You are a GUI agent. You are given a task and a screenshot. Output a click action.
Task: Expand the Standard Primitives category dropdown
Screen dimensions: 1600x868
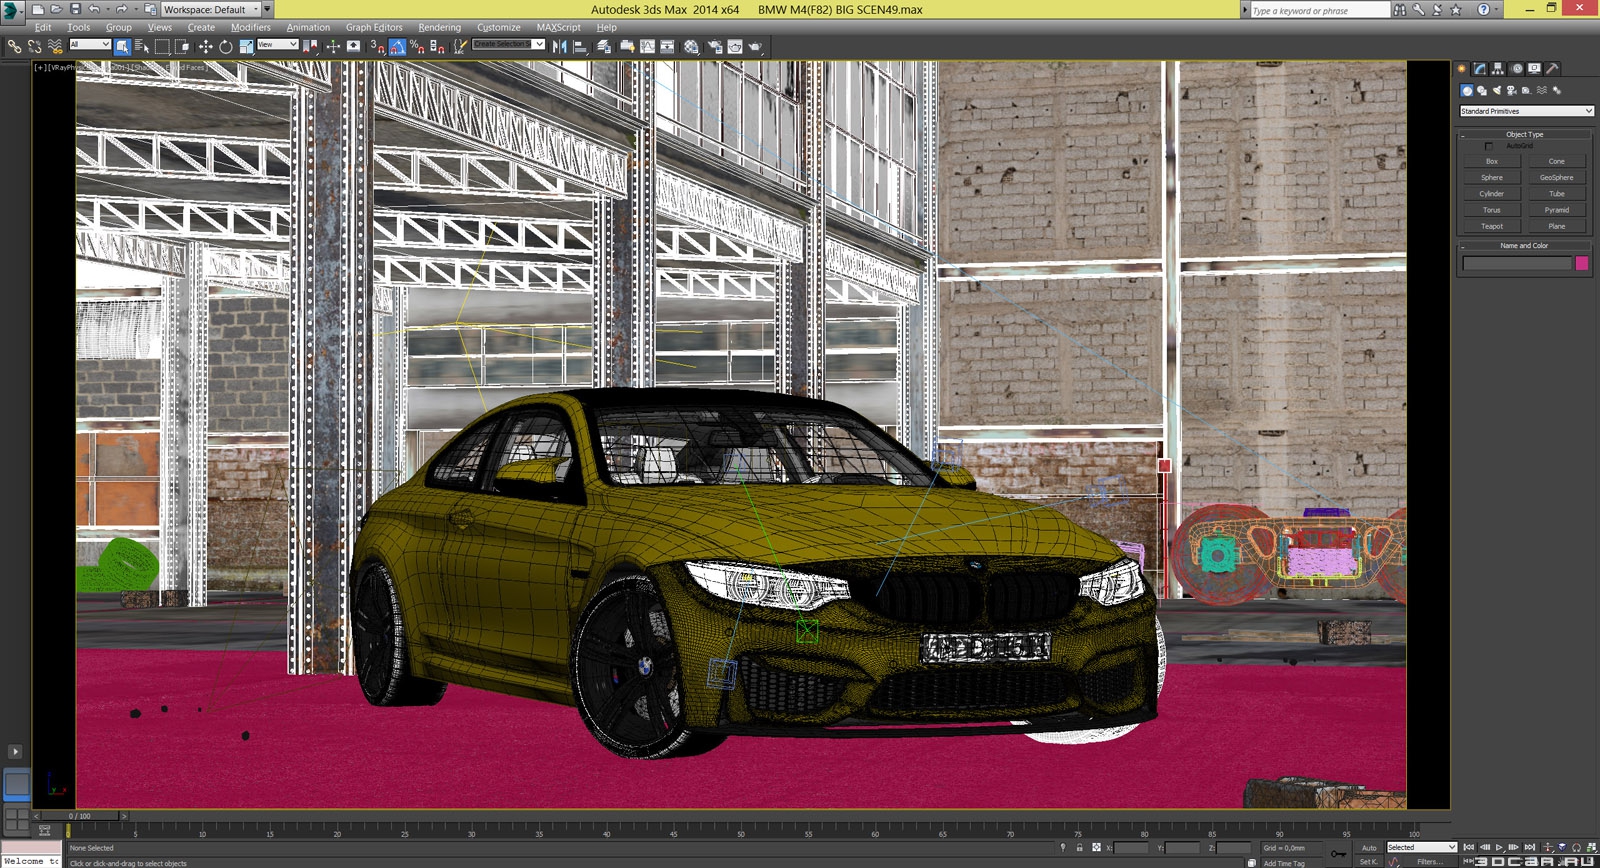point(1526,111)
